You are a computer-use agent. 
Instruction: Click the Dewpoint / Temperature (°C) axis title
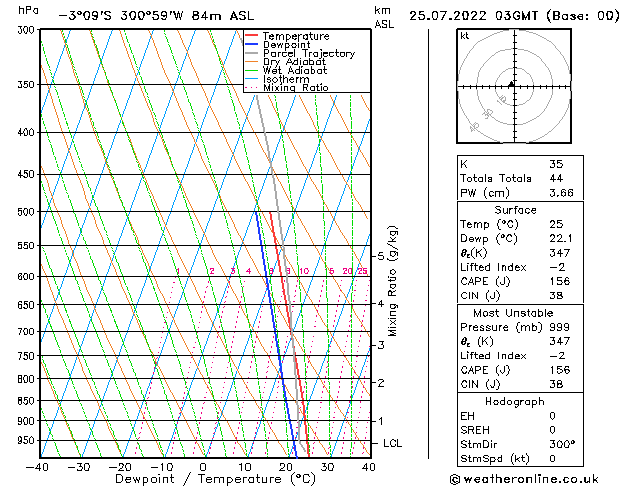tap(215, 479)
